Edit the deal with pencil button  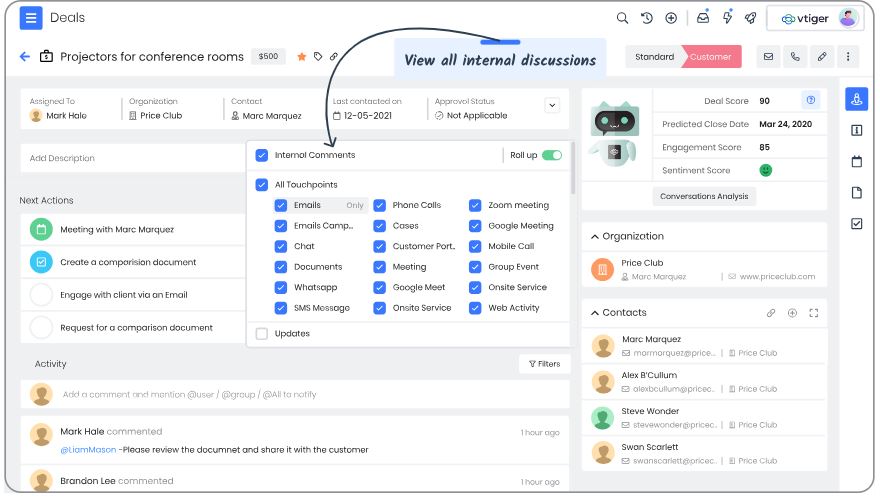tap(822, 57)
